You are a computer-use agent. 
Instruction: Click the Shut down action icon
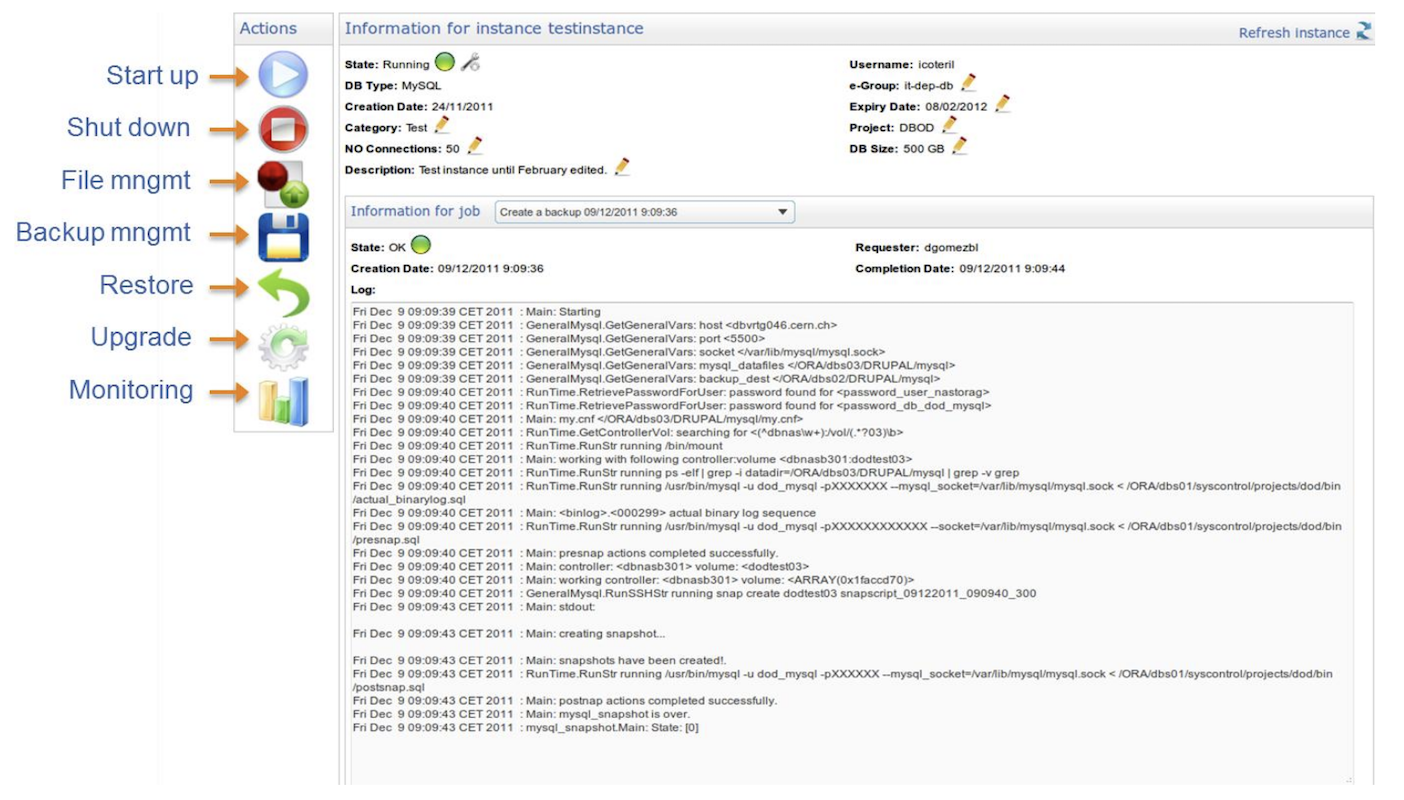(x=282, y=128)
